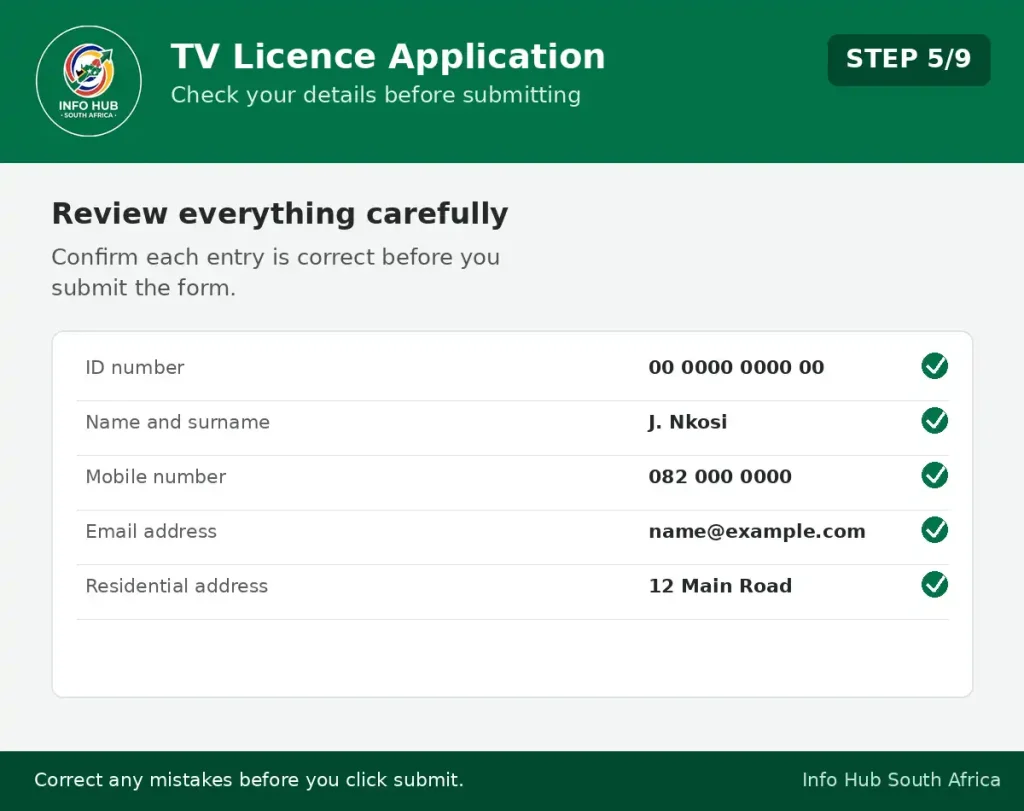Click the 'Confirm each entry is correct' paragraph
Image resolution: width=1024 pixels, height=811 pixels.
point(276,272)
